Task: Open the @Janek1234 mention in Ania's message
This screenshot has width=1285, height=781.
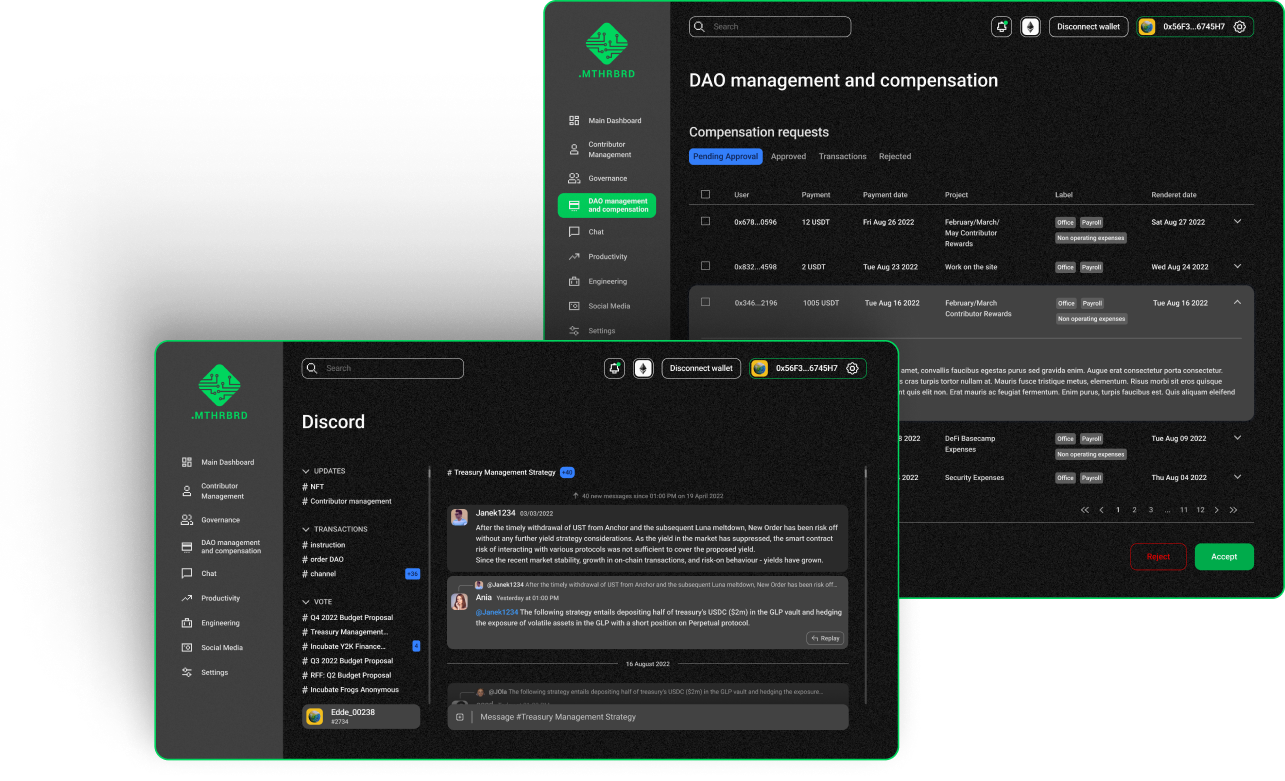Action: 496,612
